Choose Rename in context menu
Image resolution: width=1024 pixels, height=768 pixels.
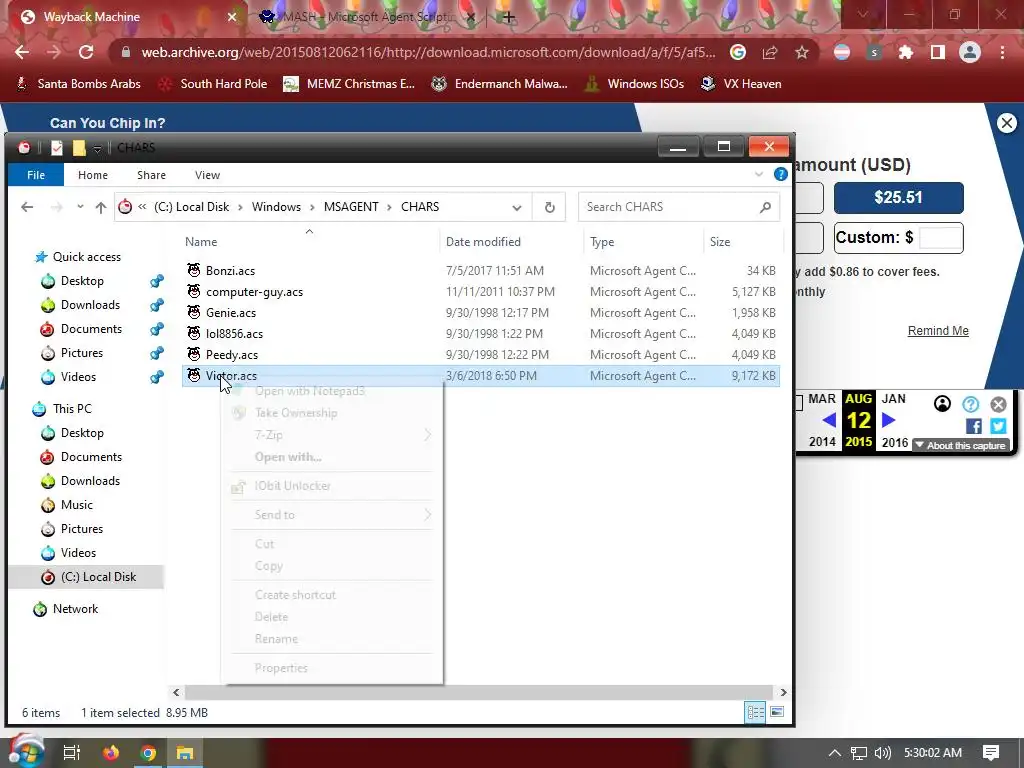pyautogui.click(x=331, y=639)
